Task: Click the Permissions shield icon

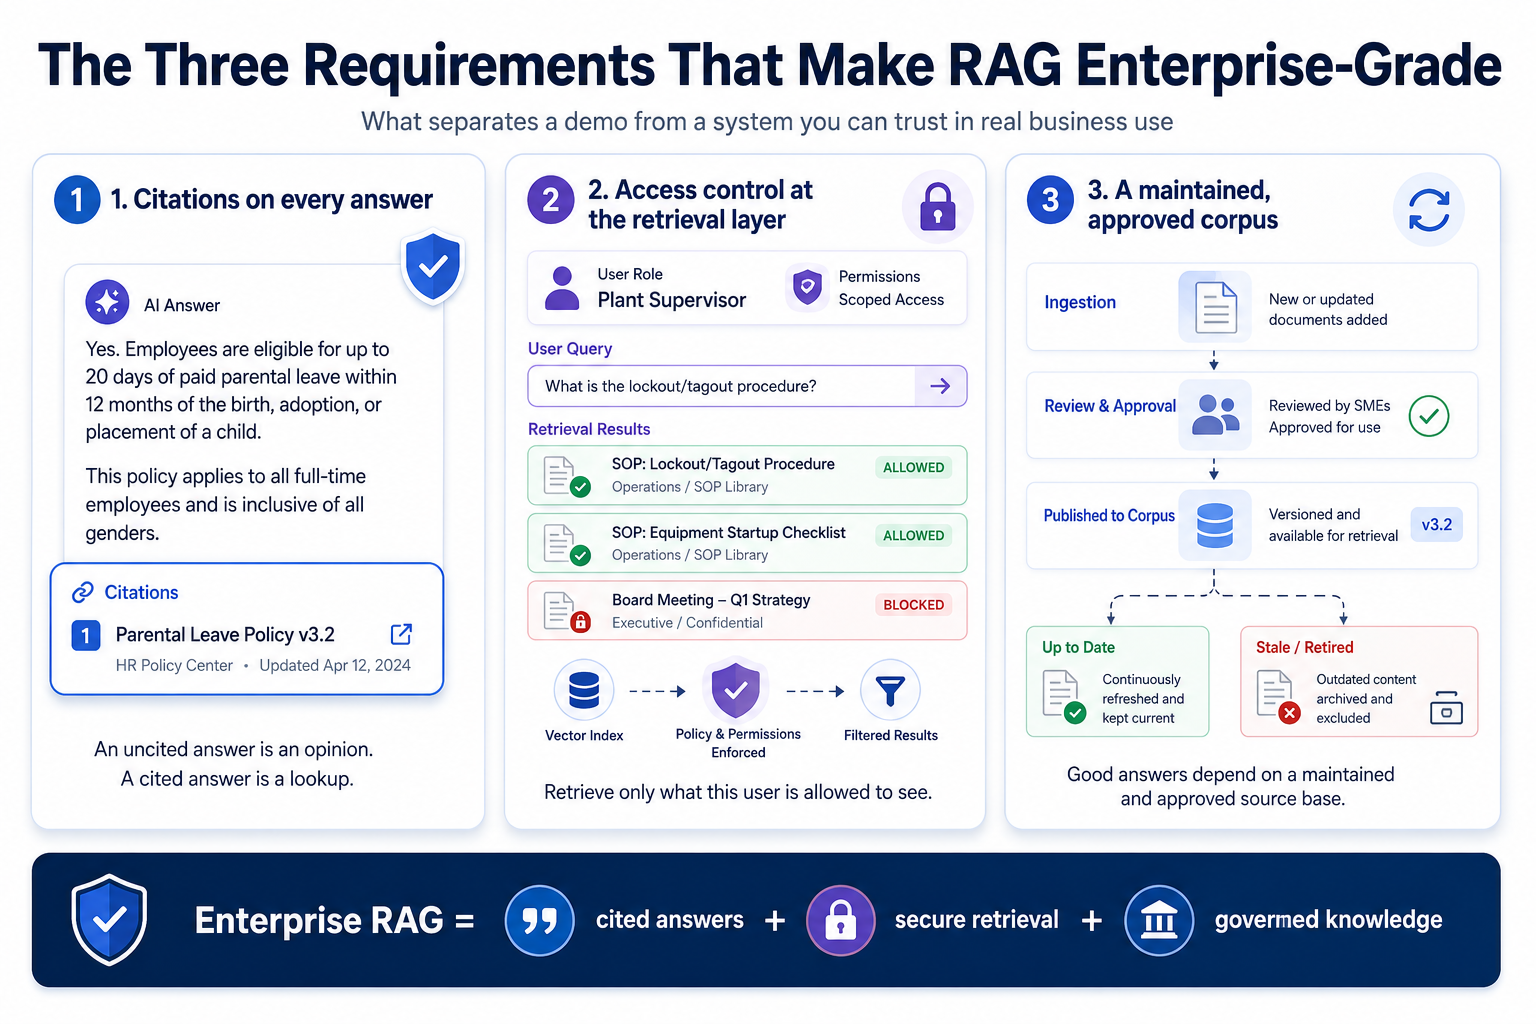Action: click(x=807, y=288)
